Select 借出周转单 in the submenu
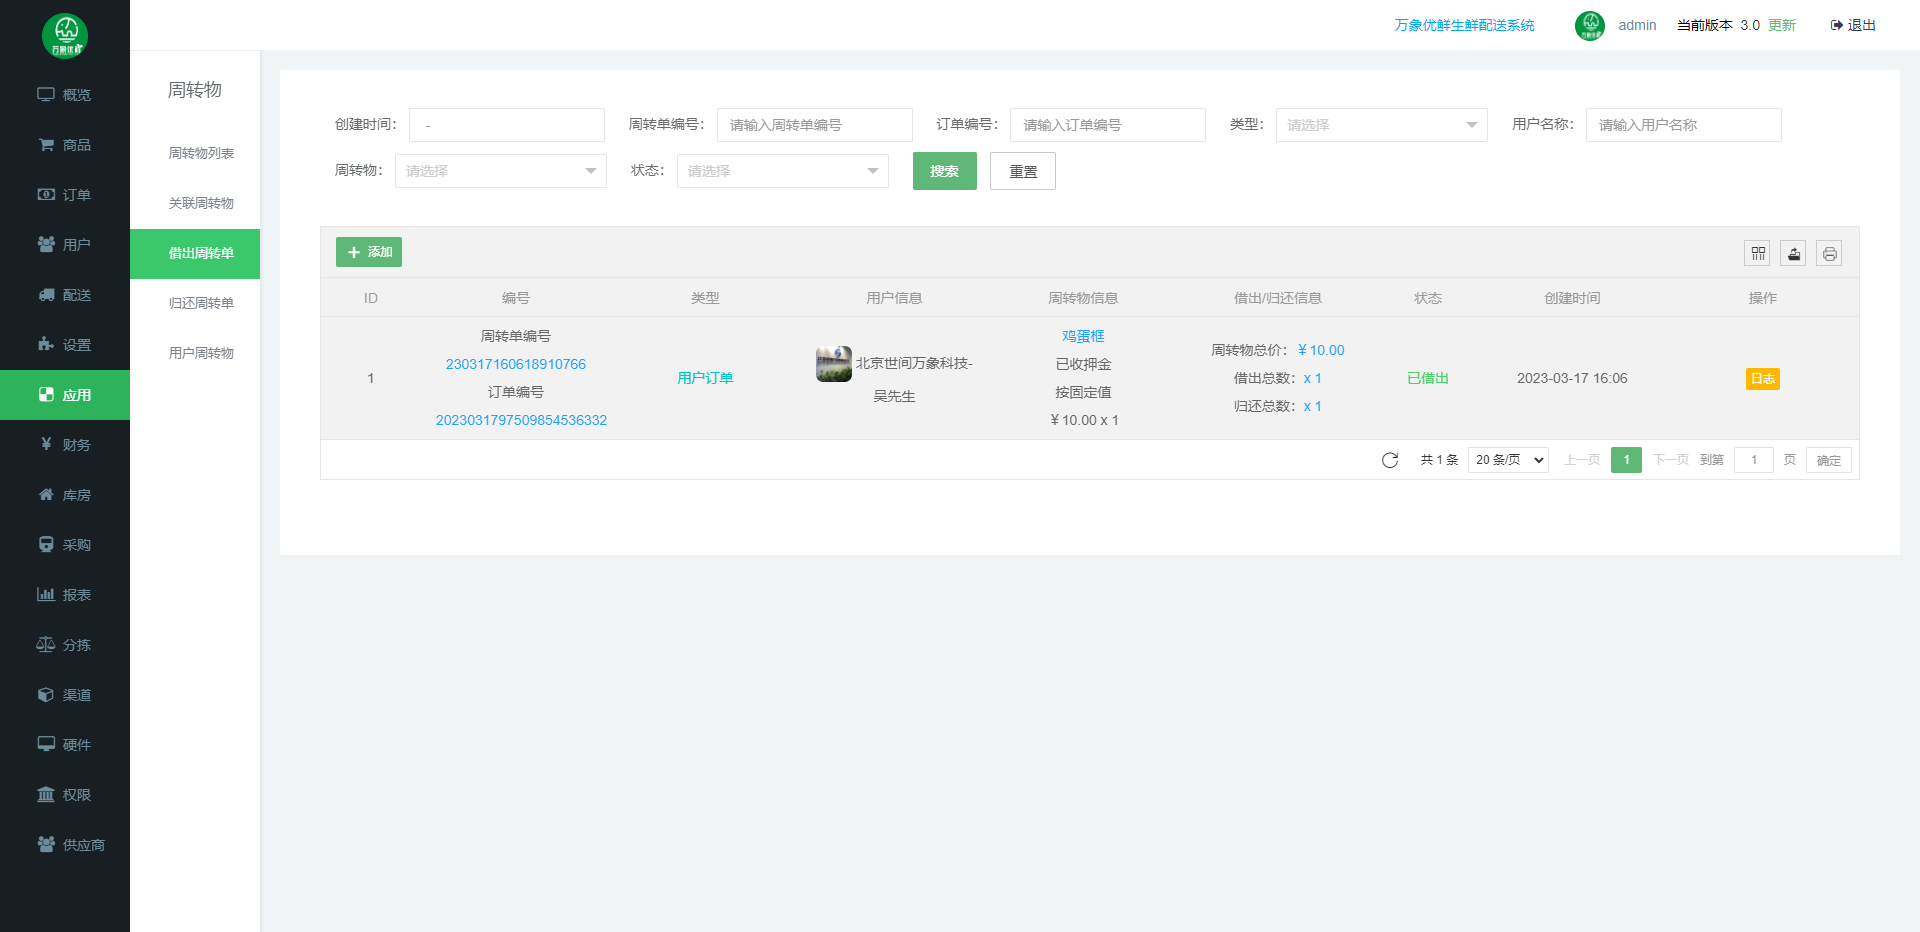Viewport: 1920px width, 932px height. pyautogui.click(x=195, y=254)
